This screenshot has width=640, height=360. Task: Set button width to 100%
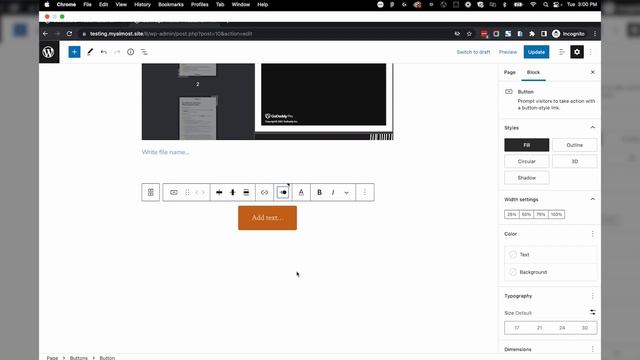(x=556, y=214)
